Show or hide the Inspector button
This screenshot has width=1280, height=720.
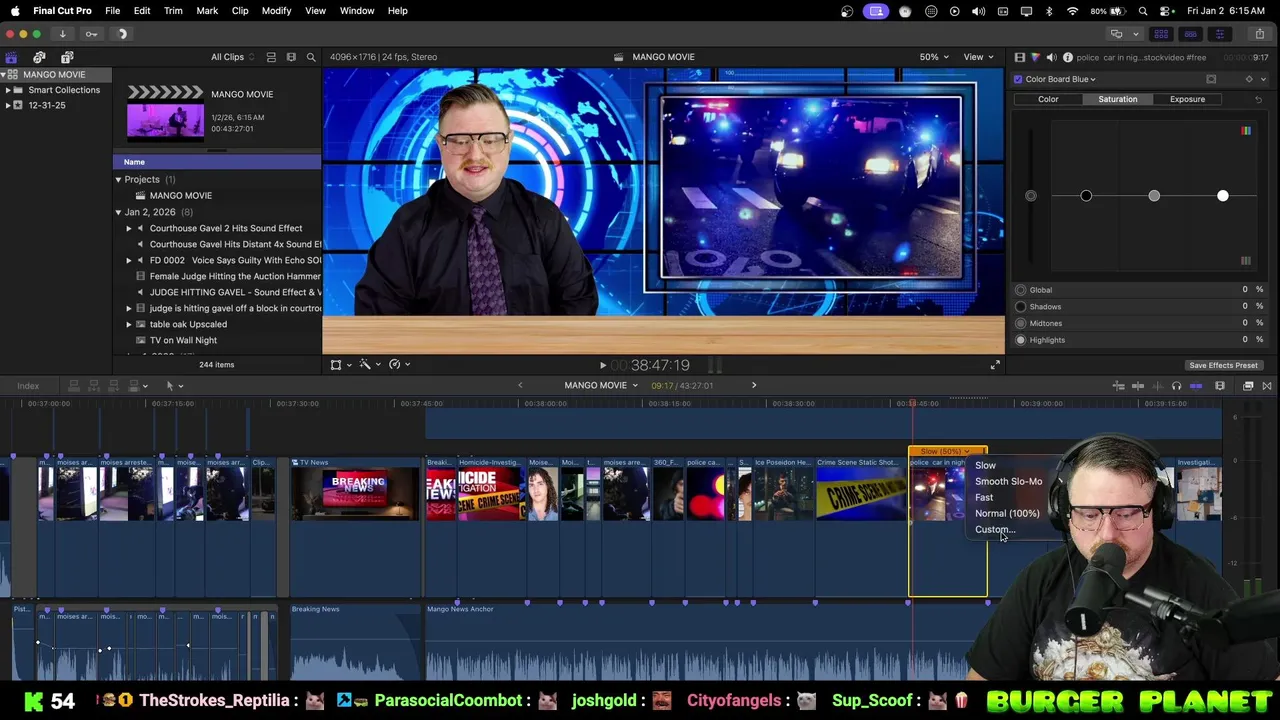pos(1219,34)
